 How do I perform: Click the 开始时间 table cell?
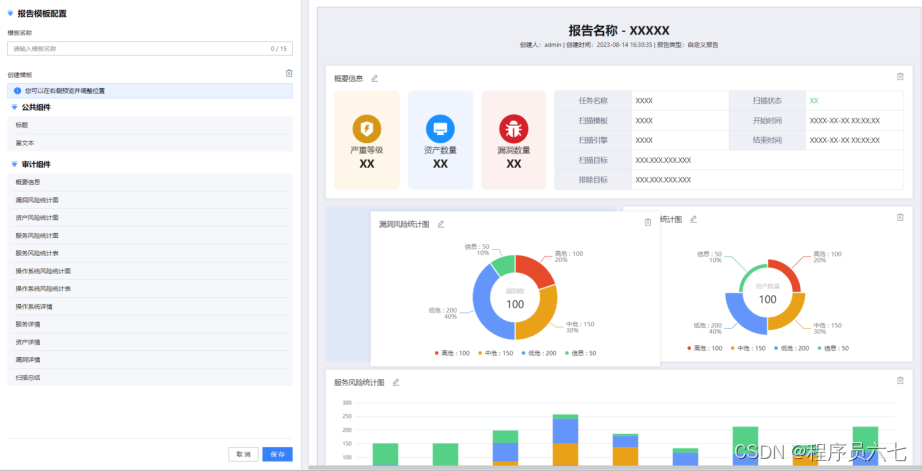click(x=767, y=121)
